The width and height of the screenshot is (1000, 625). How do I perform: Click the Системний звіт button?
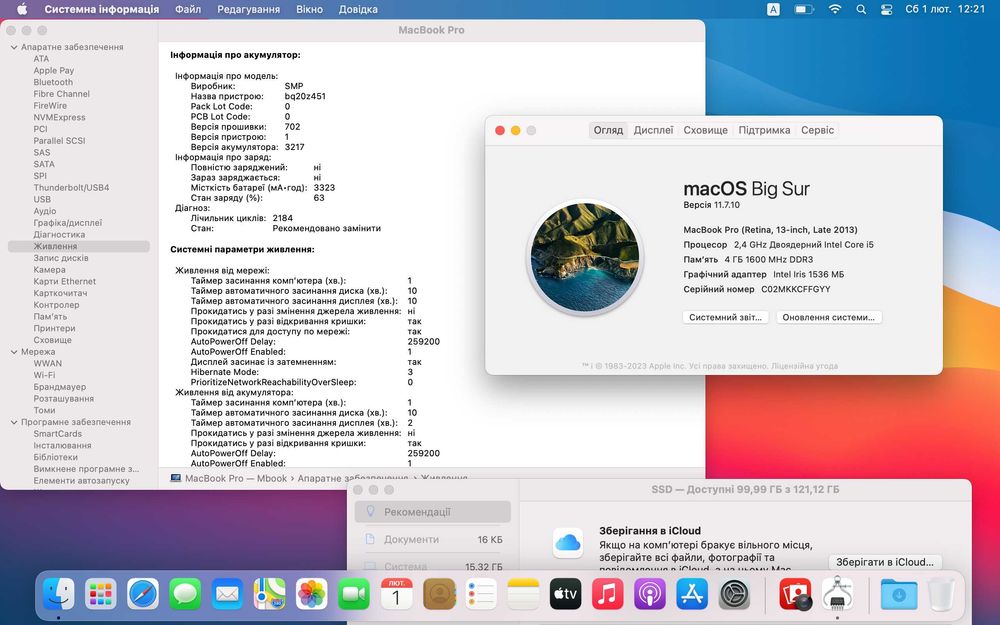click(725, 317)
